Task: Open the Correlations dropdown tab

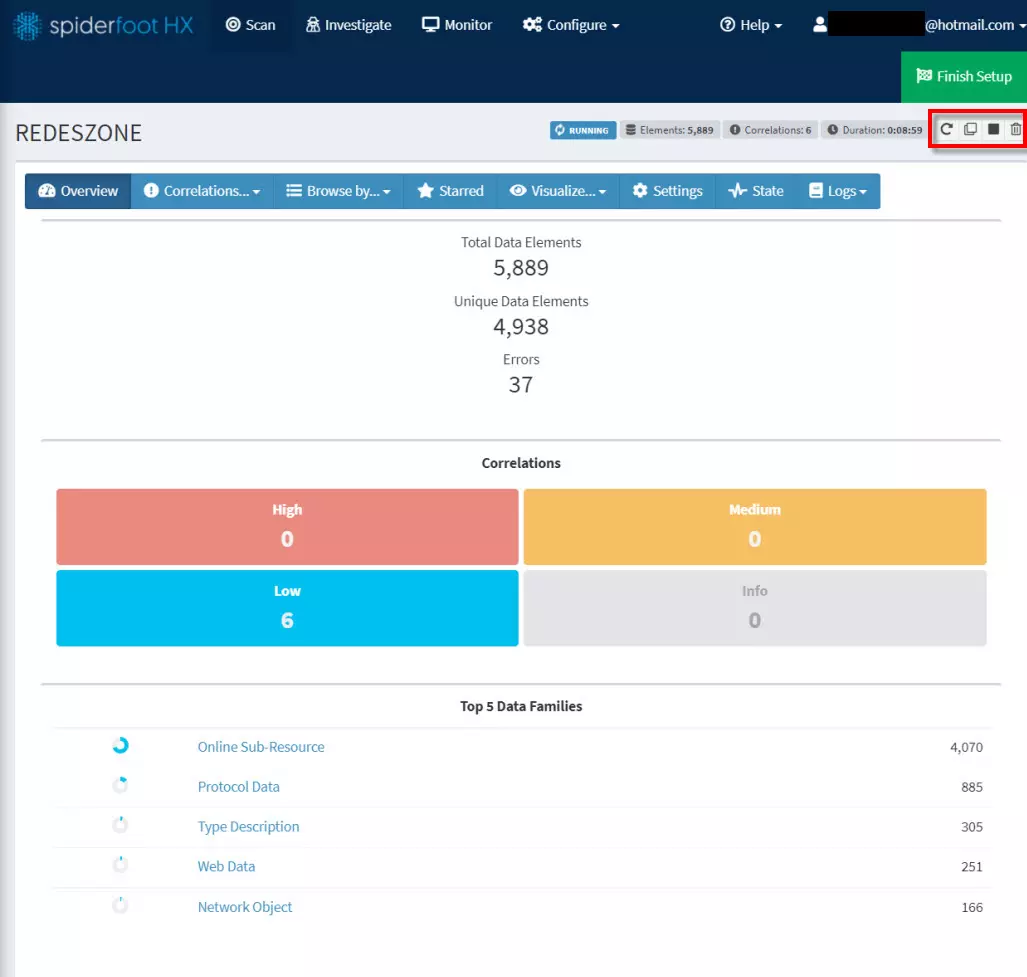Action: point(201,191)
